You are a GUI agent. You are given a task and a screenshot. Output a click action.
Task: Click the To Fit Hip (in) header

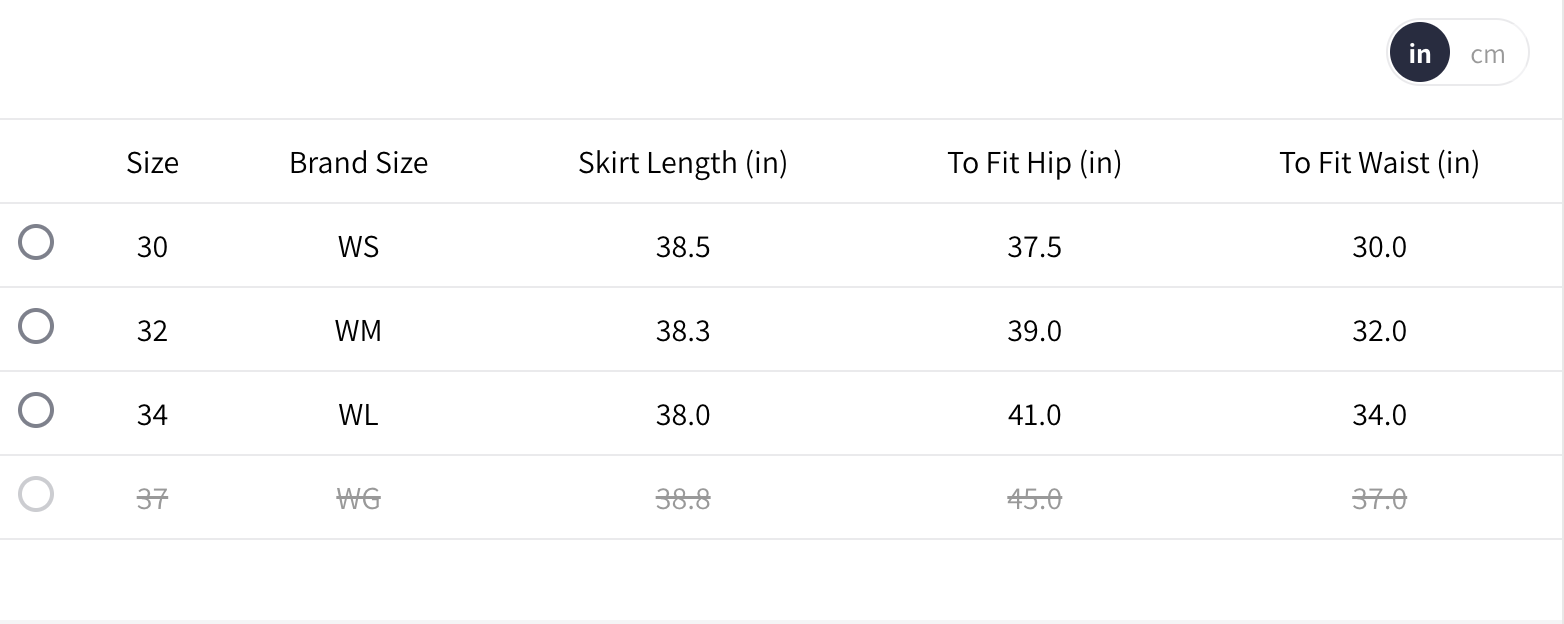point(1034,163)
